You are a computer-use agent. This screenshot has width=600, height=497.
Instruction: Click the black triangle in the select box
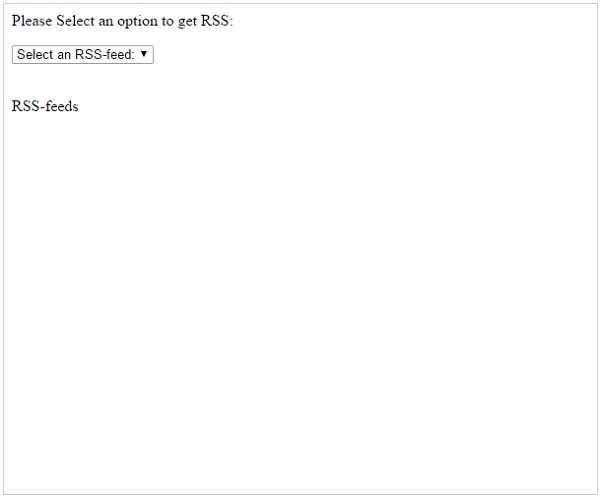click(x=144, y=54)
